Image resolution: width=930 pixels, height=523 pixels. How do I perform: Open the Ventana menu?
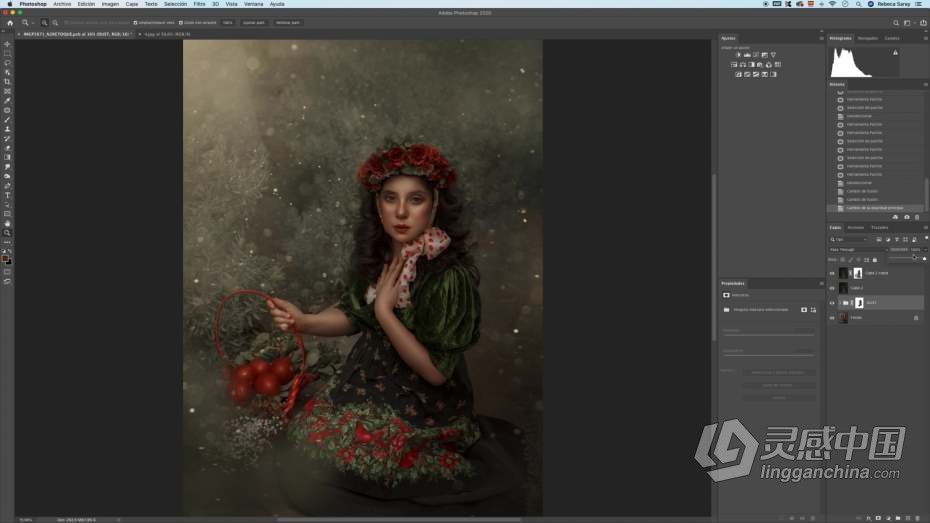click(253, 4)
